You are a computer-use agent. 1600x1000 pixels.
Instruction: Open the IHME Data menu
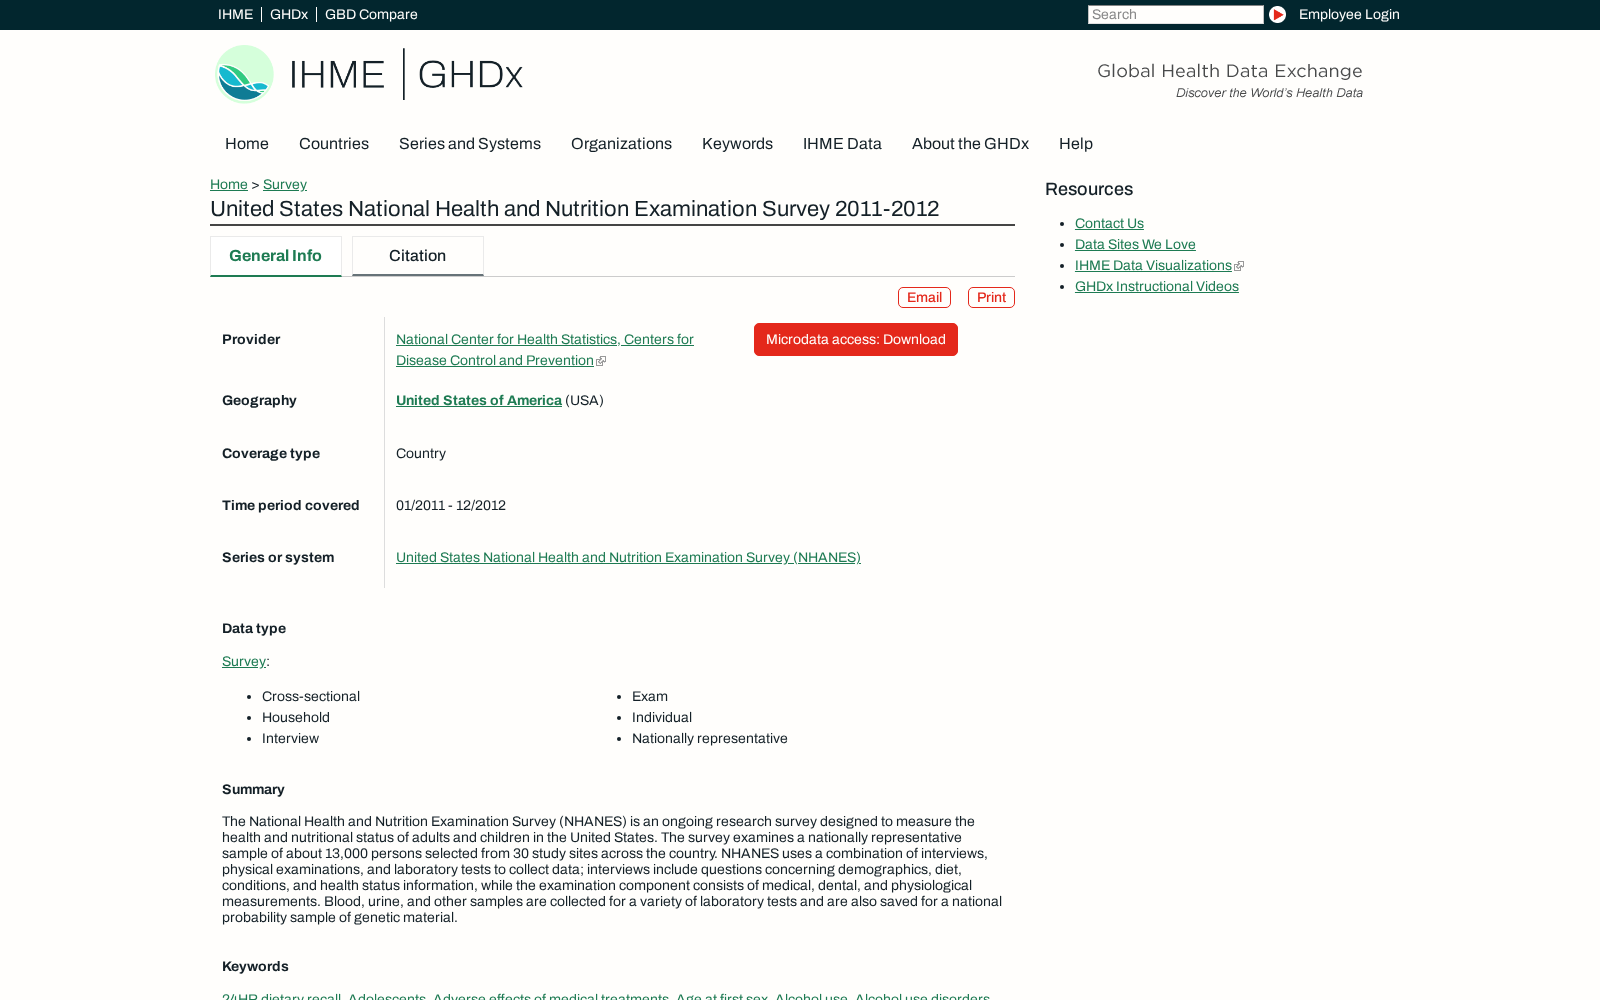point(842,144)
